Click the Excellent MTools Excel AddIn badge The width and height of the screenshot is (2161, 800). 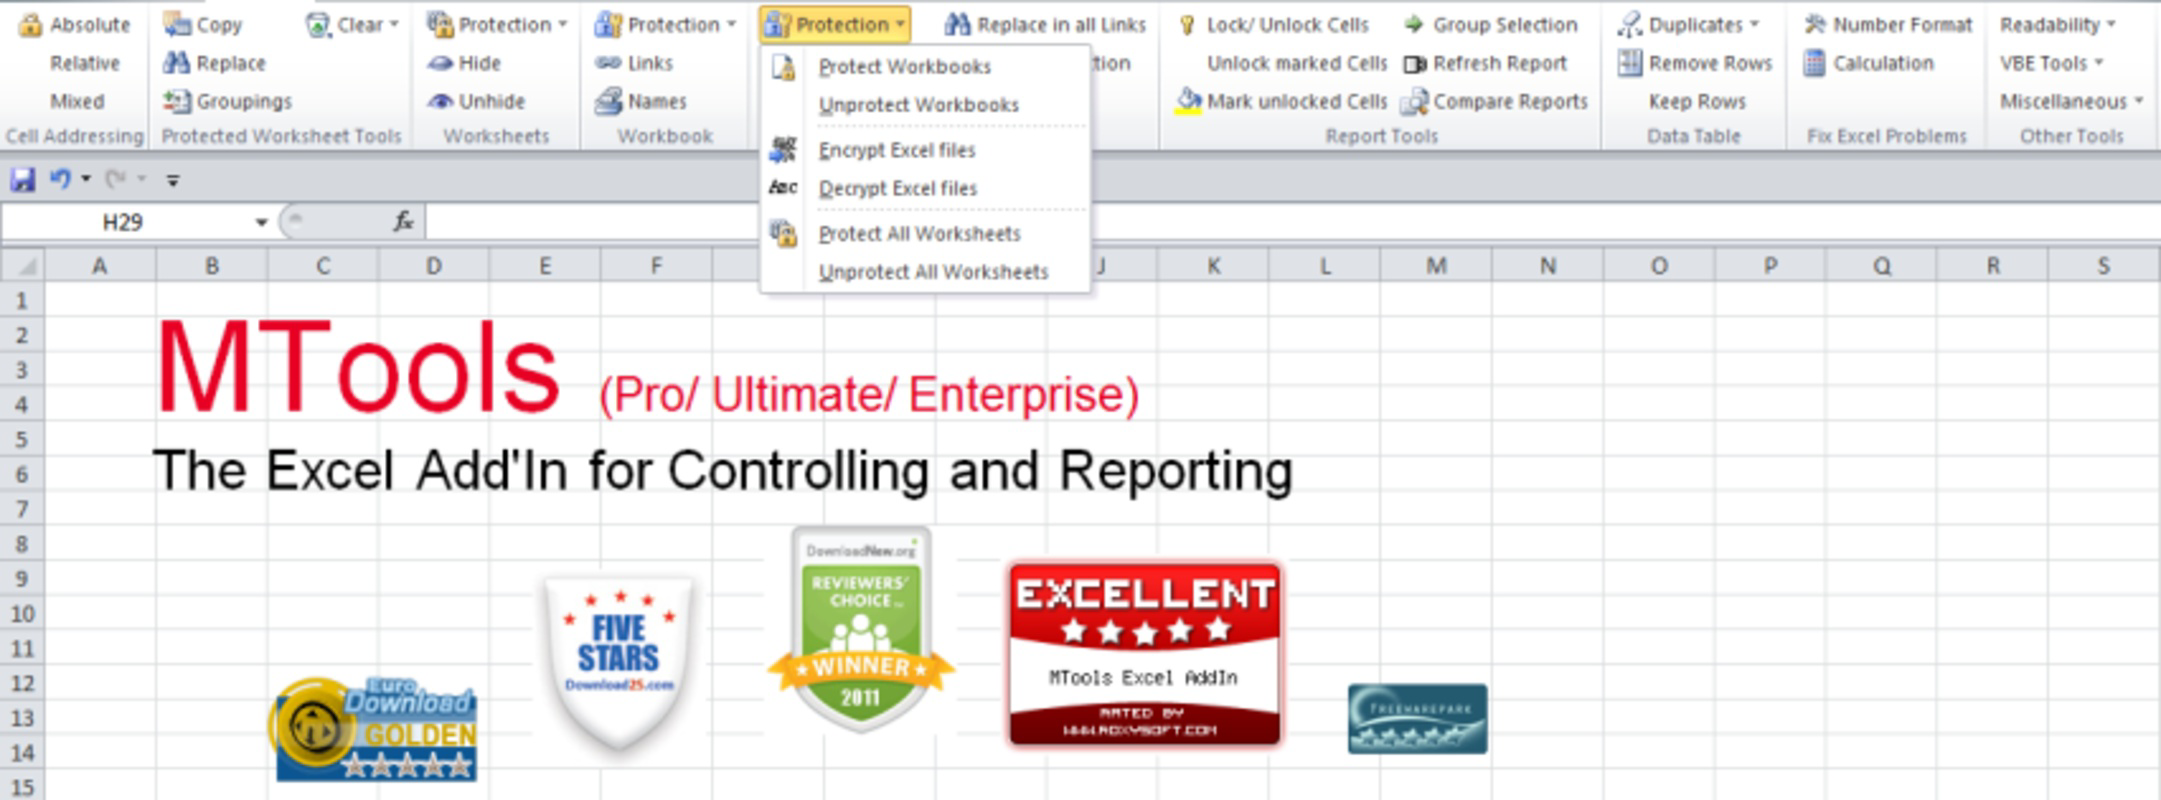[x=1145, y=654]
